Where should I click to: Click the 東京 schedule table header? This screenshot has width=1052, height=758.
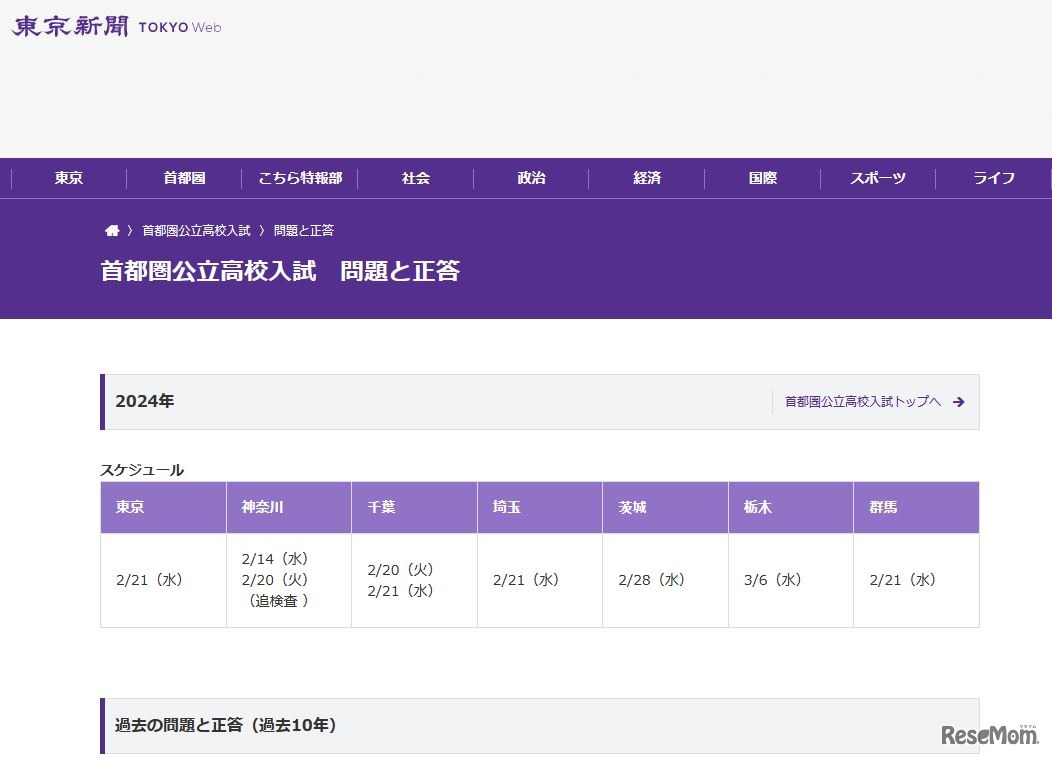pos(163,507)
